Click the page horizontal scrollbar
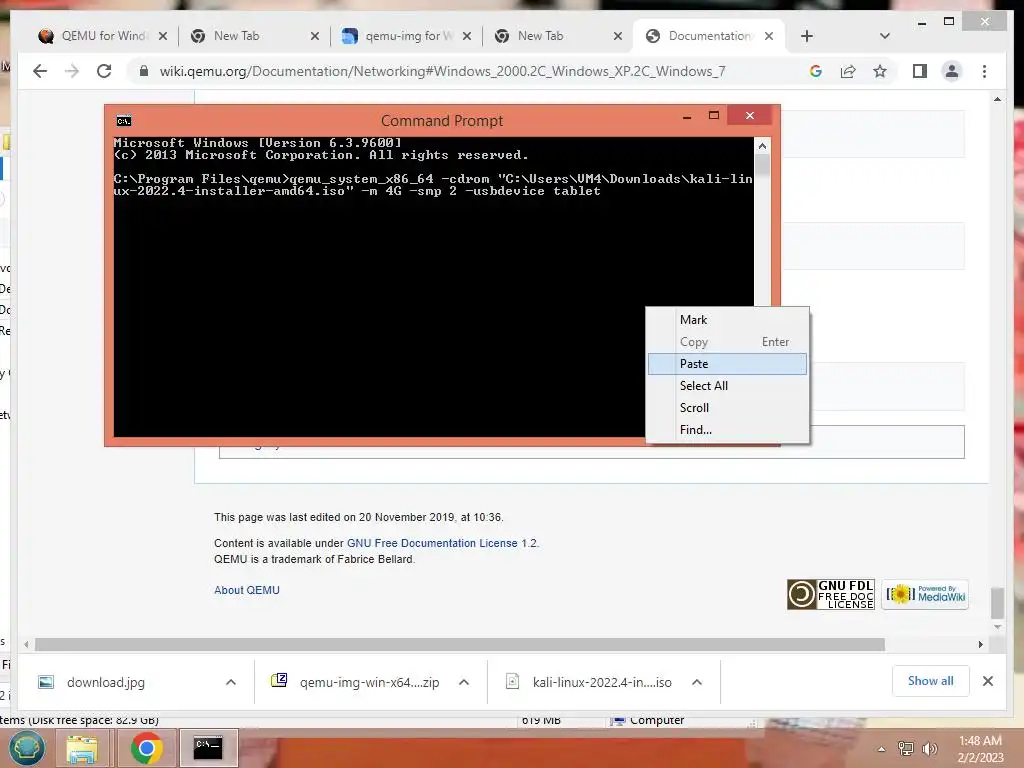Viewport: 1024px width, 768px height. coord(460,645)
